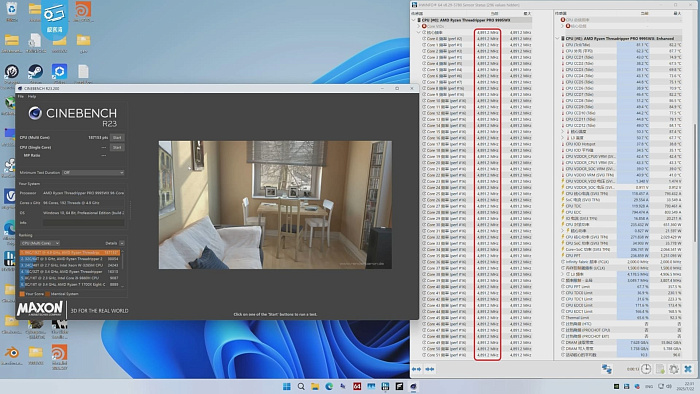Open Minimum Test Duration dropdown

pos(93,173)
